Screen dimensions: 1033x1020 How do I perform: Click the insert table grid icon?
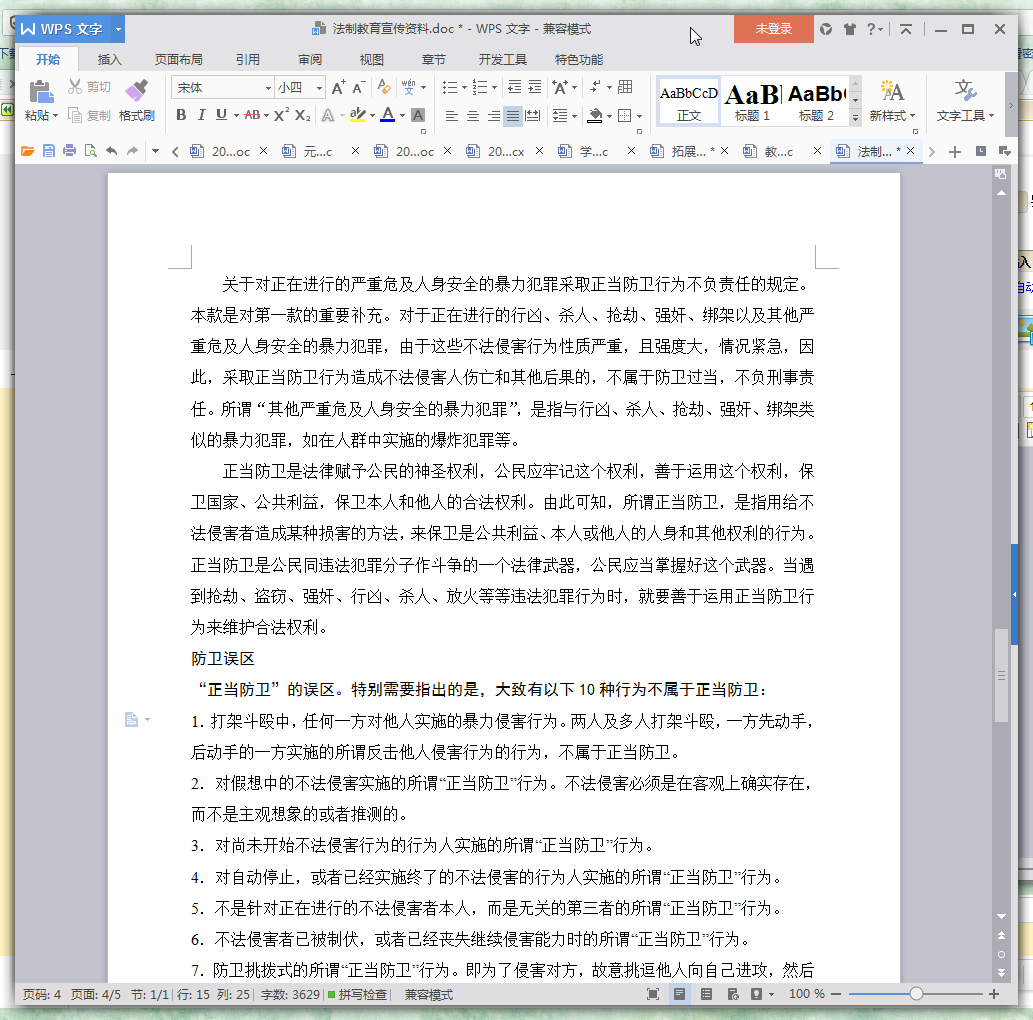pos(626,87)
